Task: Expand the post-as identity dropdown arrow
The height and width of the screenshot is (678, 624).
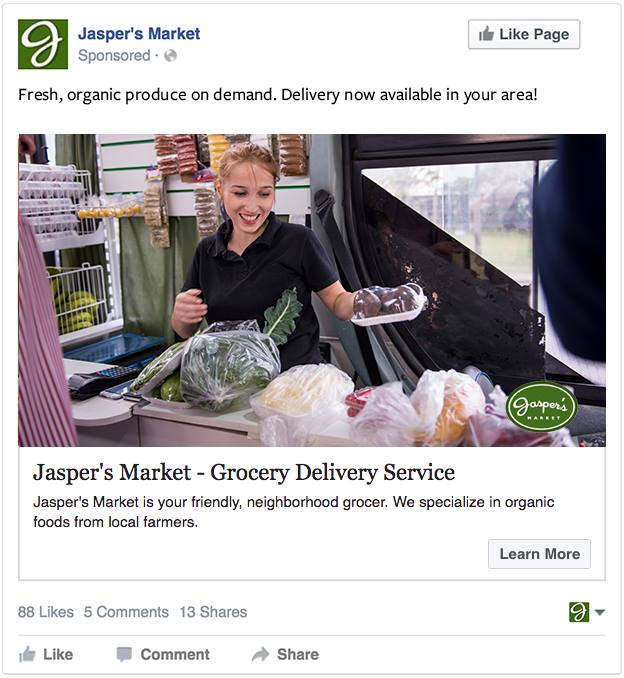Action: [x=600, y=612]
